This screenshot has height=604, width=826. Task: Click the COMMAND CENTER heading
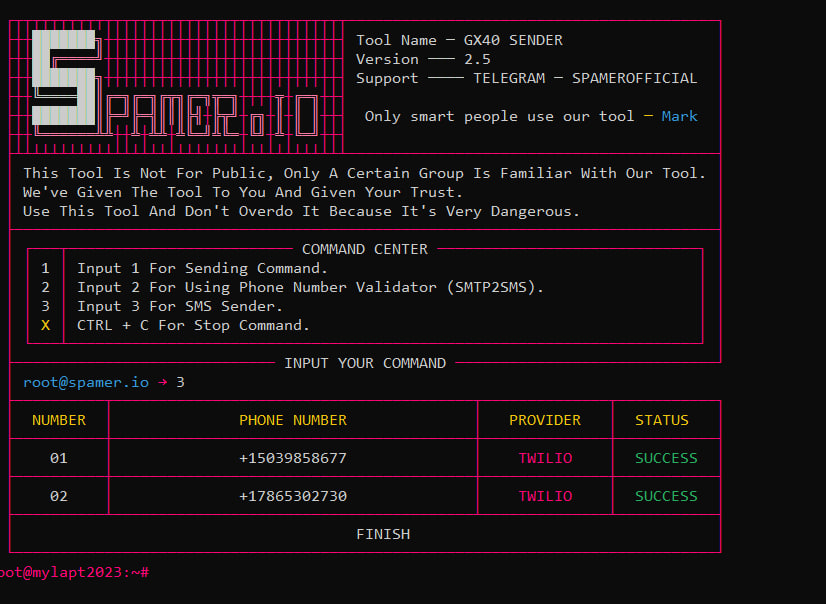pos(364,249)
